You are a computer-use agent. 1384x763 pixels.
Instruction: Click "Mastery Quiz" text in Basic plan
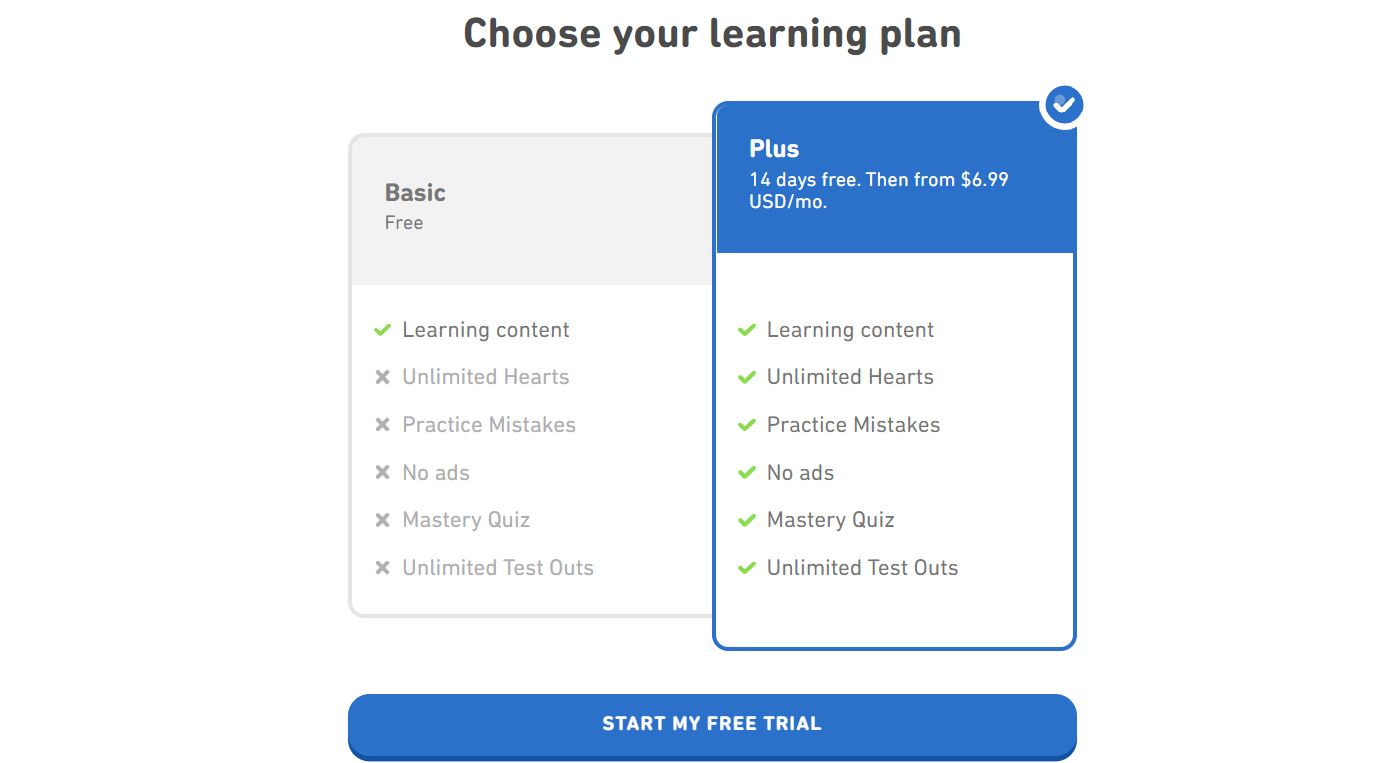(x=466, y=520)
